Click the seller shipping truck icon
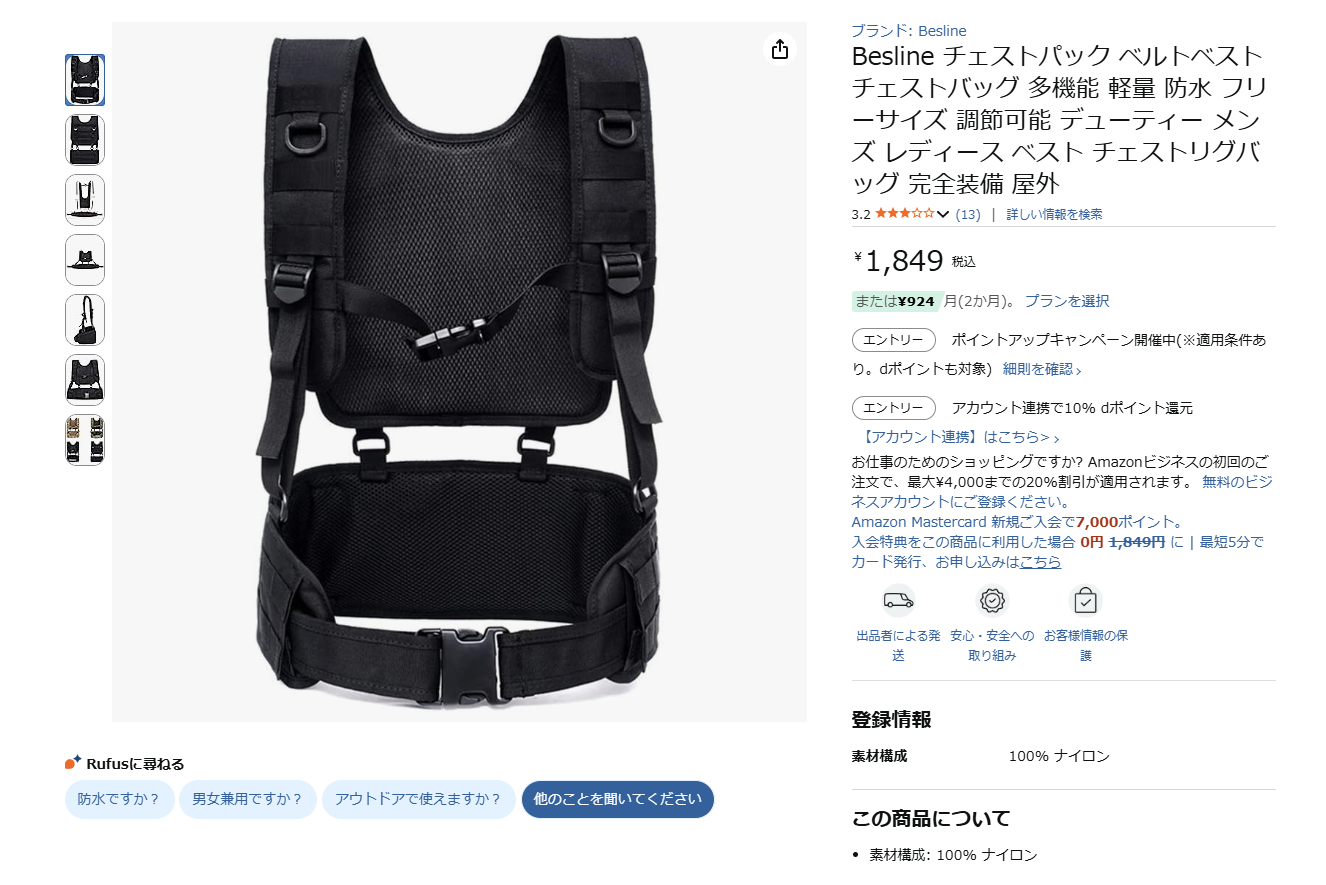Image resolution: width=1326 pixels, height=885 pixels. pyautogui.click(x=898, y=600)
